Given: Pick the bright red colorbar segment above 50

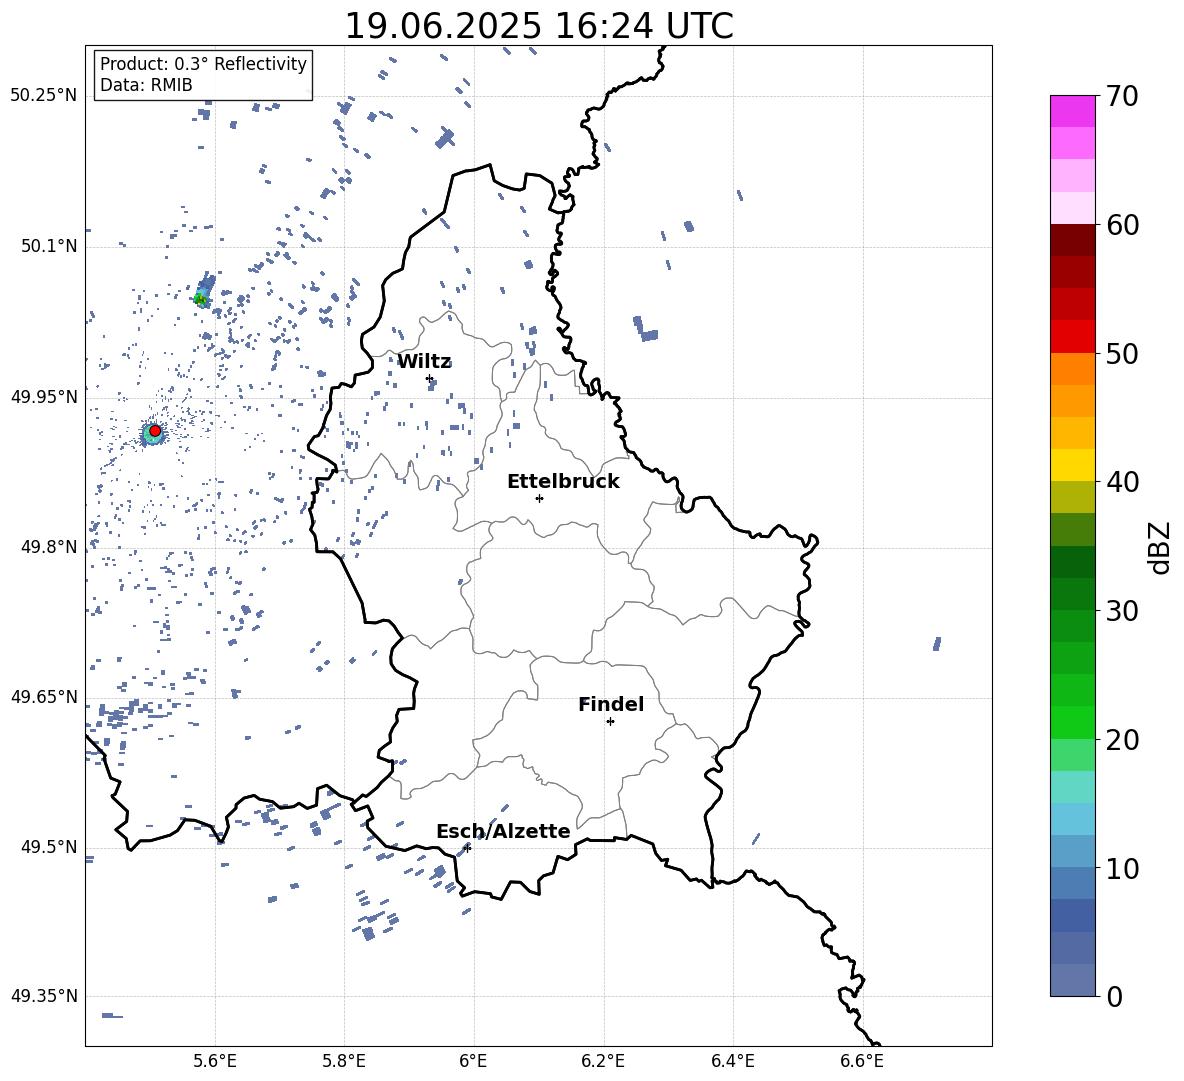Looking at the screenshot, I should (x=1073, y=337).
